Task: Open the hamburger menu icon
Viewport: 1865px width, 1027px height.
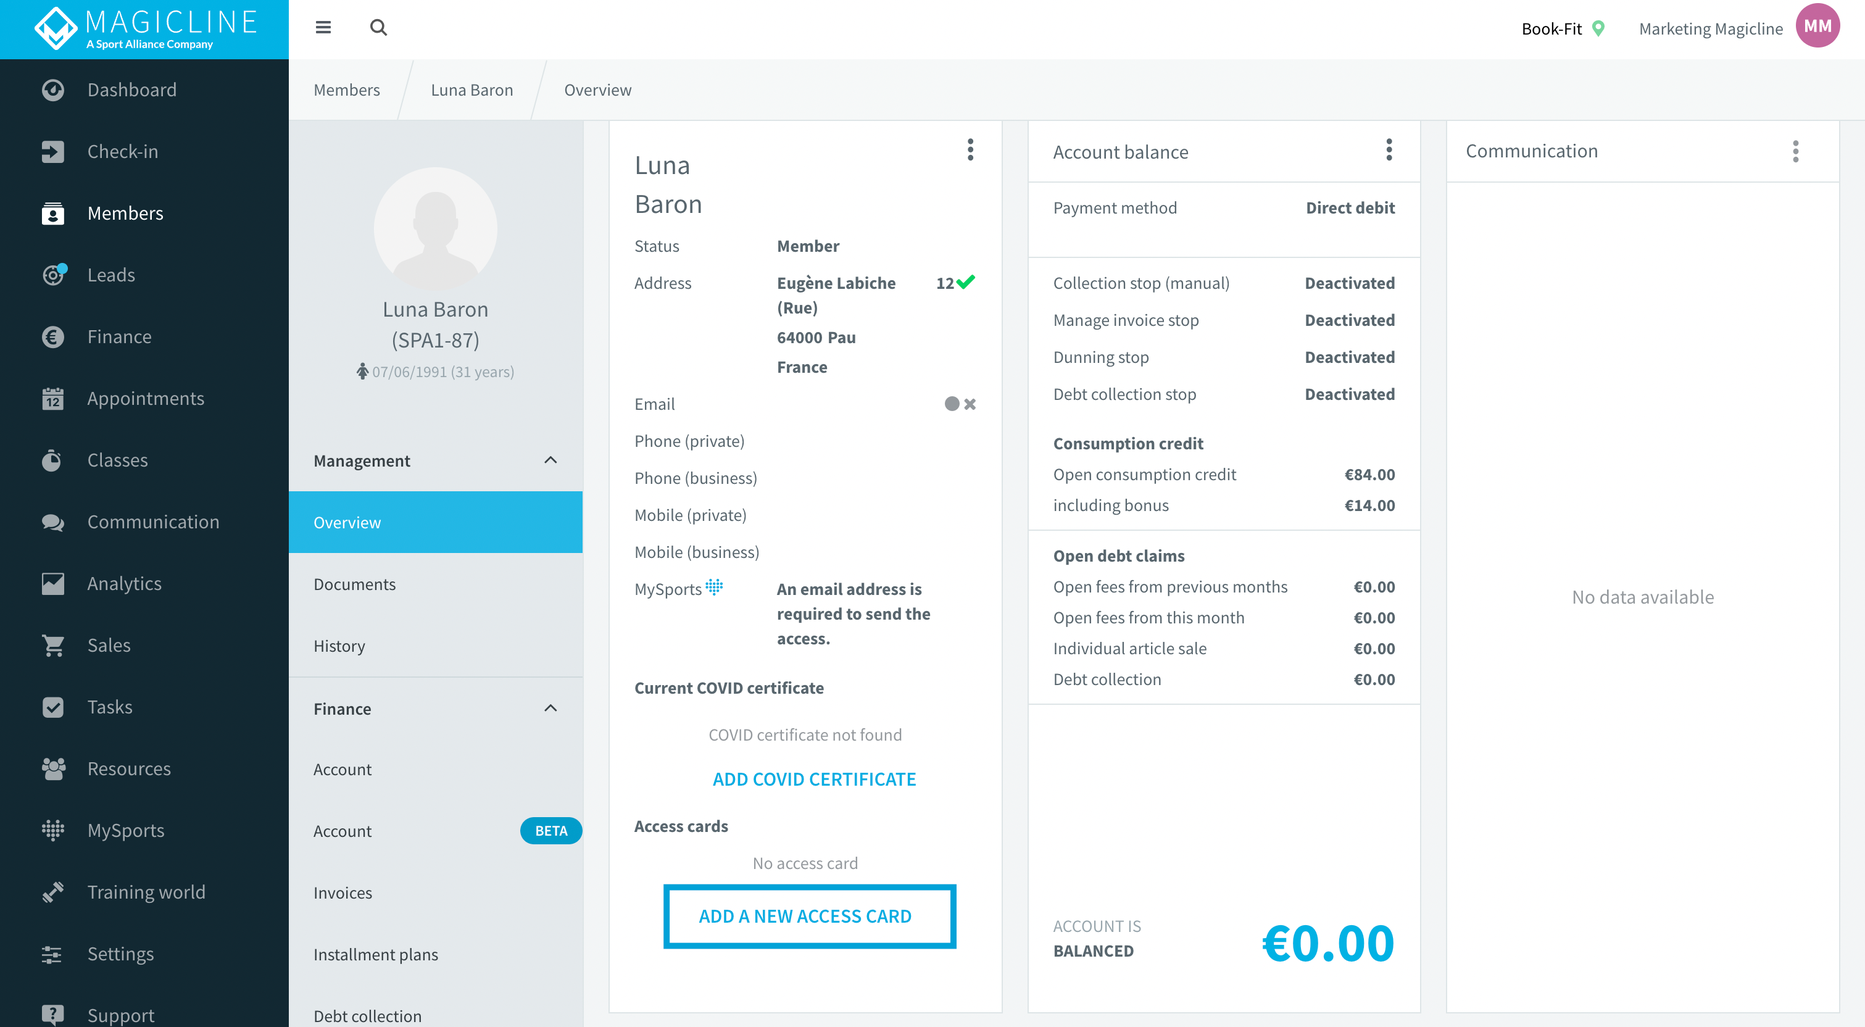Action: pos(323,28)
